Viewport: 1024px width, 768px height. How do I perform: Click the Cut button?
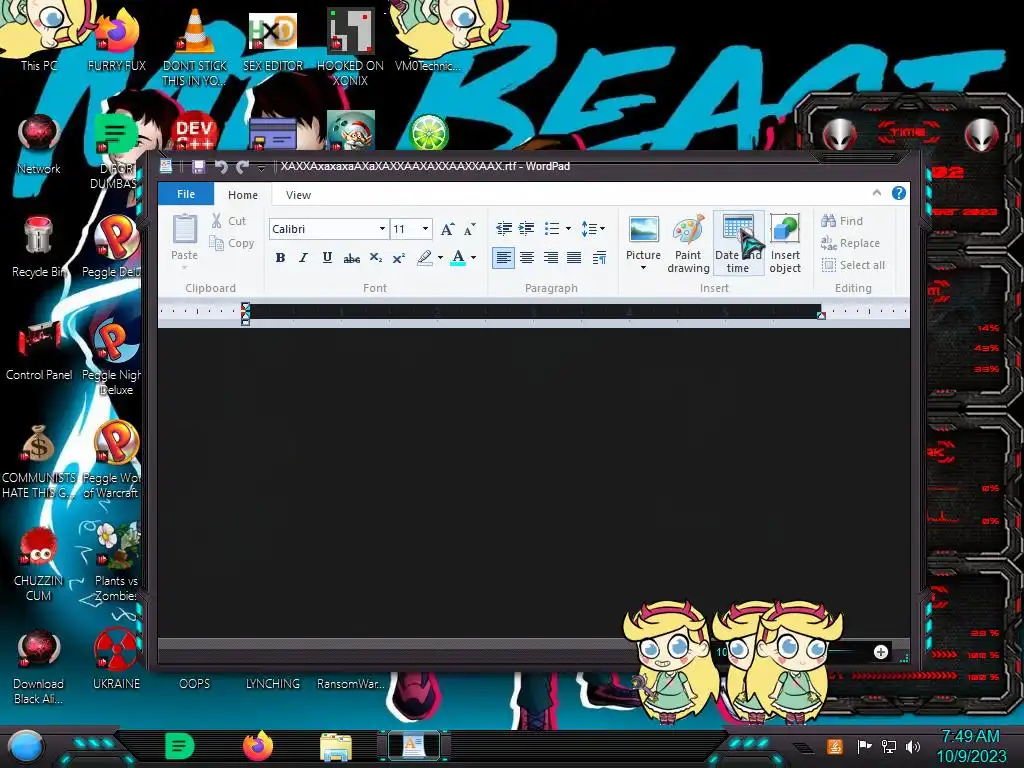click(x=229, y=221)
